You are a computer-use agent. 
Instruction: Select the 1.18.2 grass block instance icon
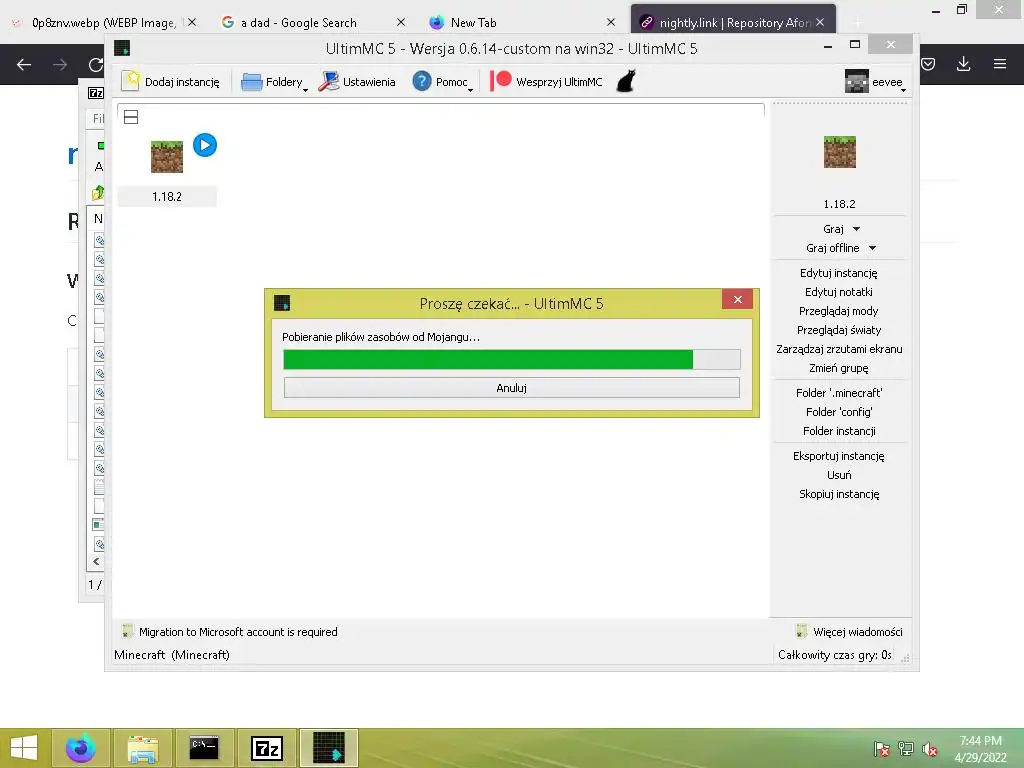click(x=167, y=157)
